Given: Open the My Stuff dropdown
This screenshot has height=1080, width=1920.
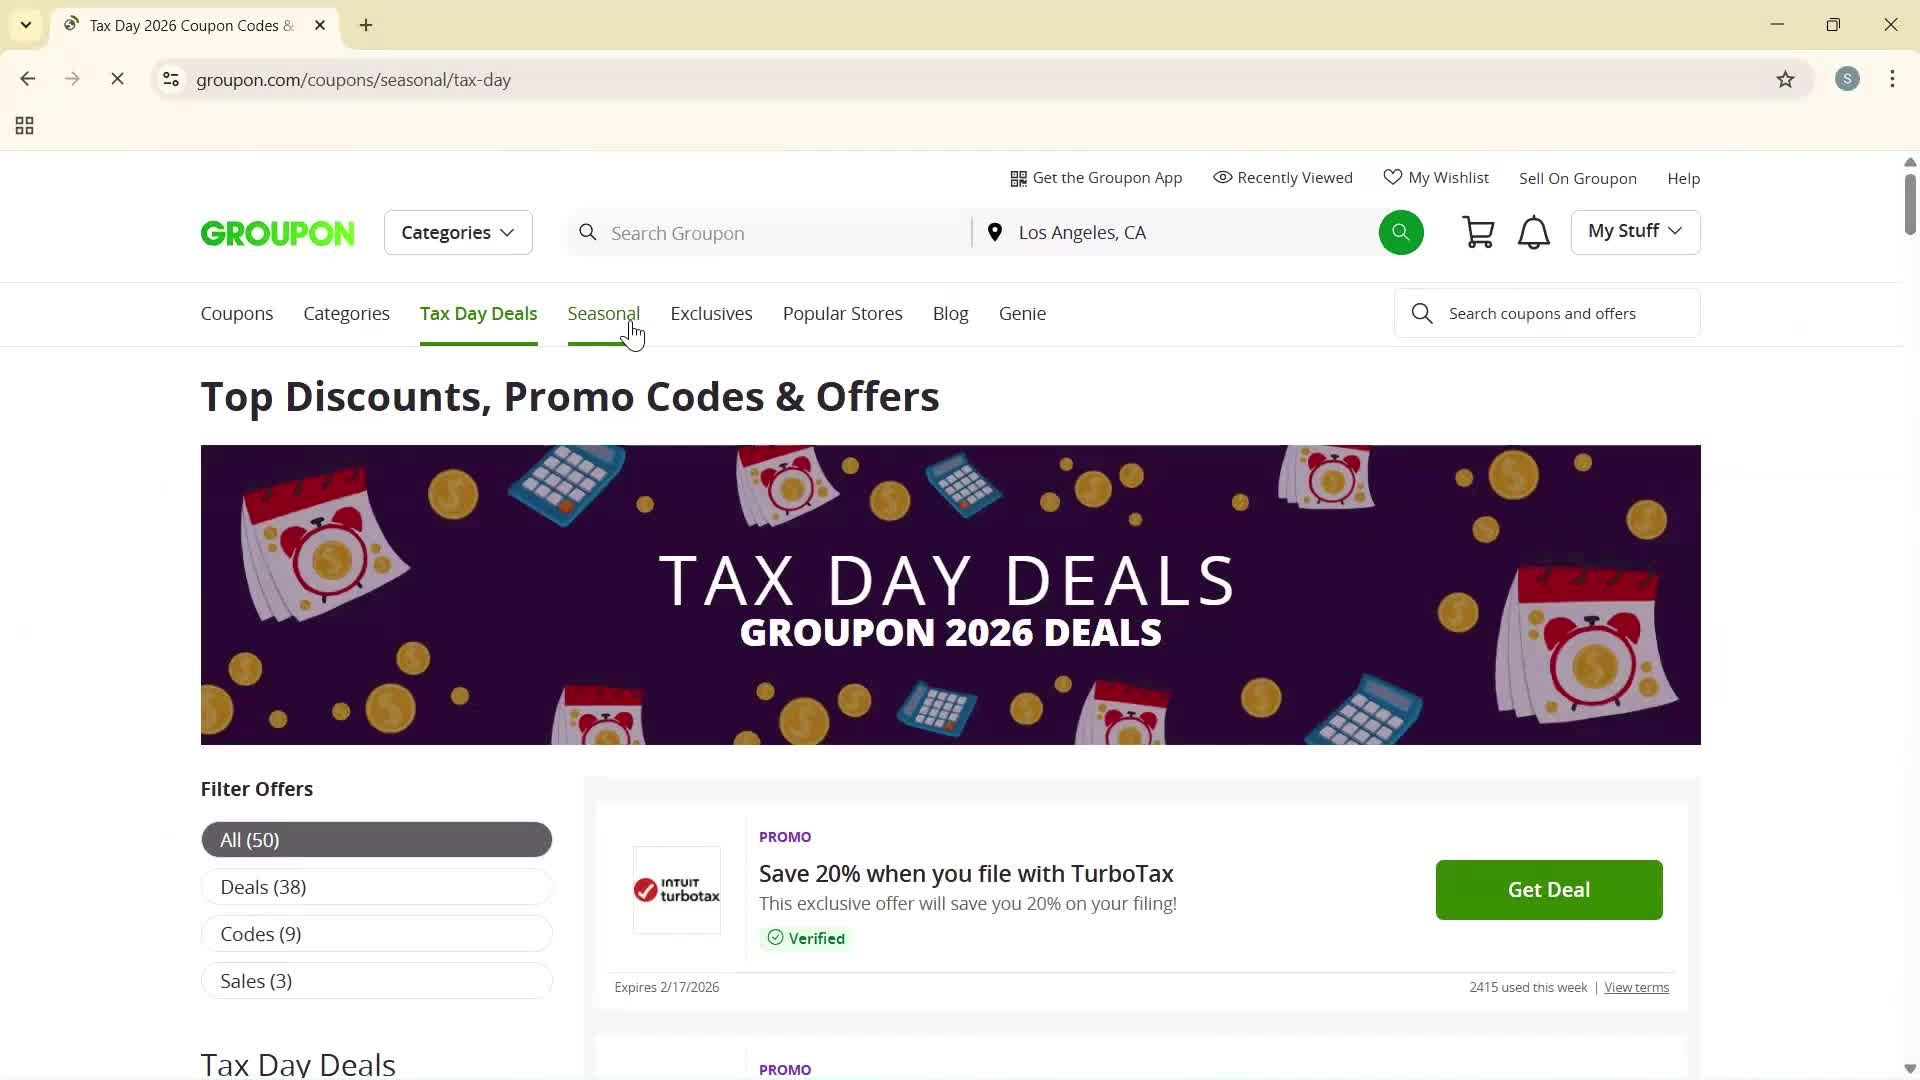Looking at the screenshot, I should pyautogui.click(x=1635, y=232).
